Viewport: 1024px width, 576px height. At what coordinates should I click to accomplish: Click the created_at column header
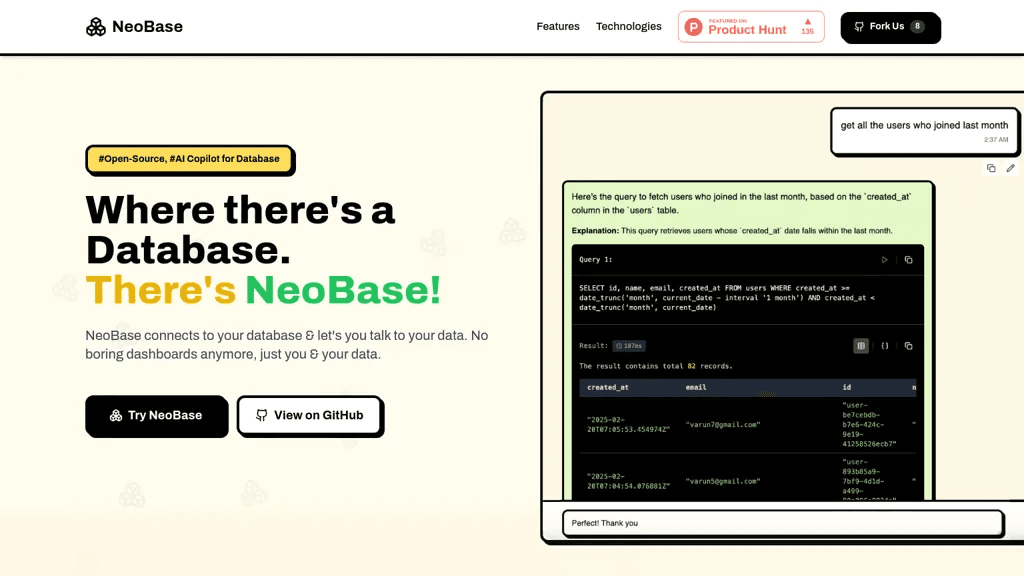[x=607, y=387]
